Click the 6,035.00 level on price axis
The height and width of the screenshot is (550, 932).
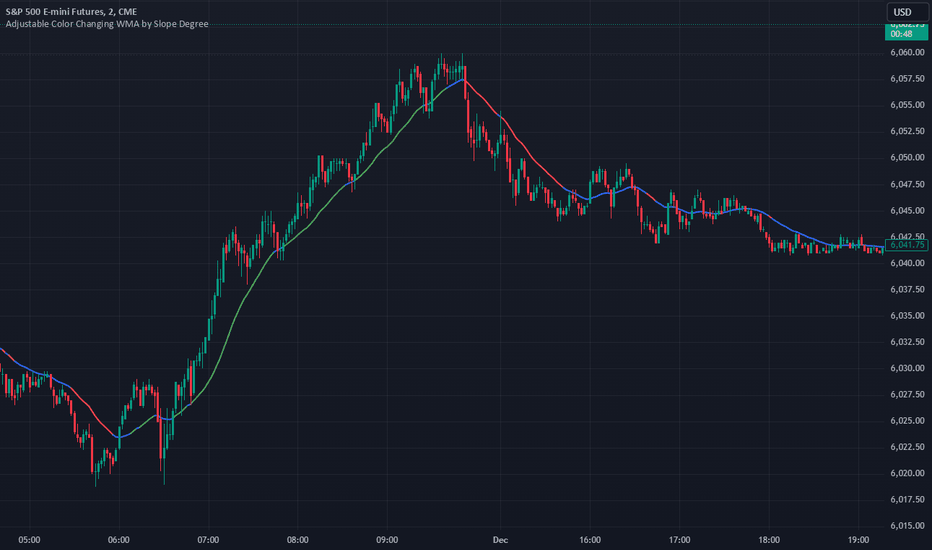[907, 316]
